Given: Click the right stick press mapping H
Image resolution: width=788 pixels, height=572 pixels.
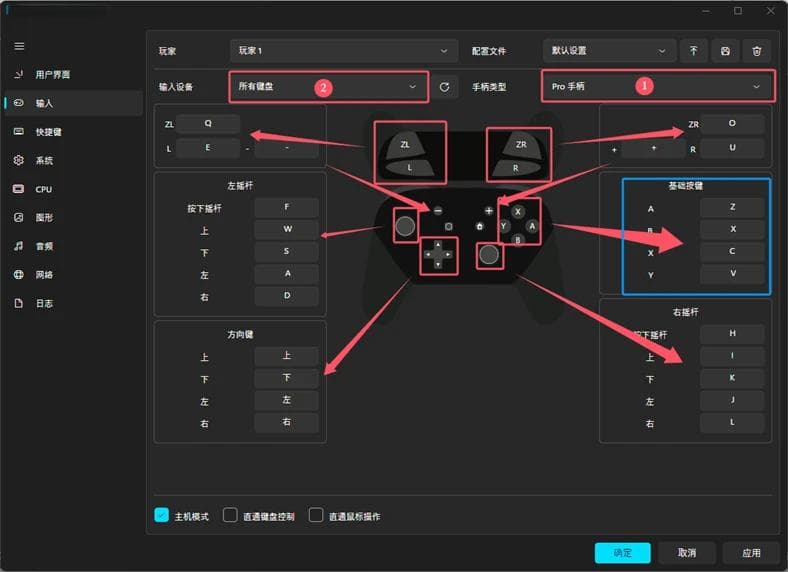Looking at the screenshot, I should (732, 334).
